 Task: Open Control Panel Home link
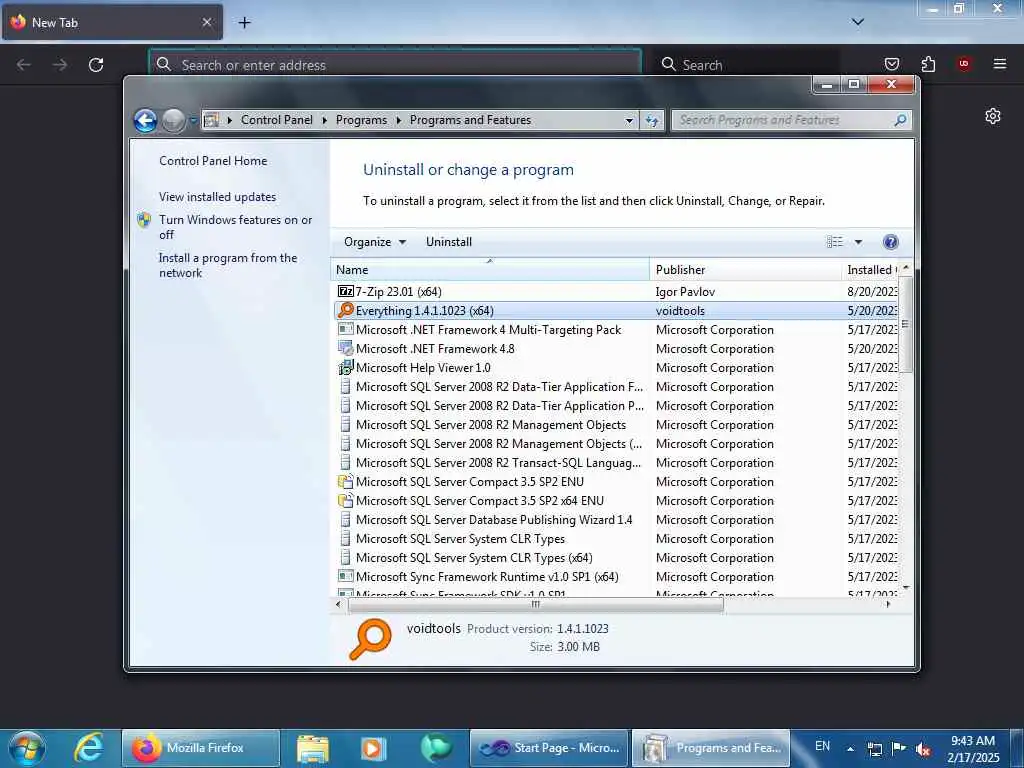213,161
